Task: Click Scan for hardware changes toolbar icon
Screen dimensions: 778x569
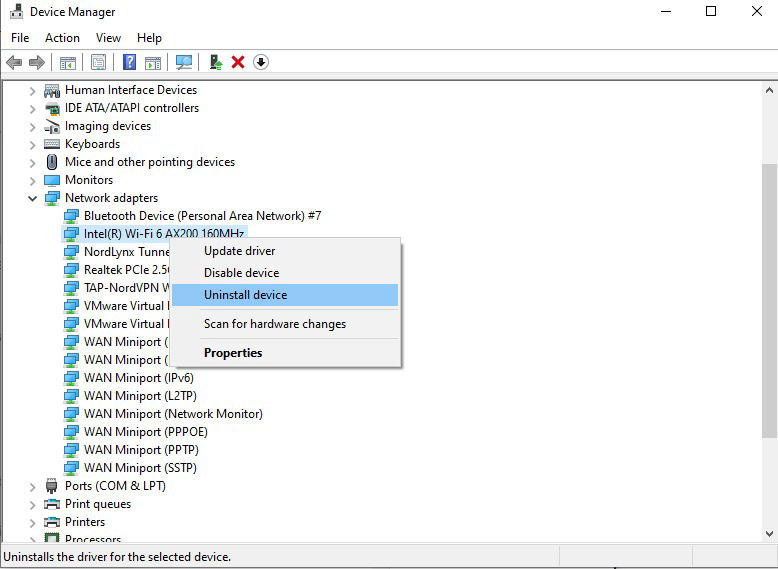Action: [x=184, y=63]
